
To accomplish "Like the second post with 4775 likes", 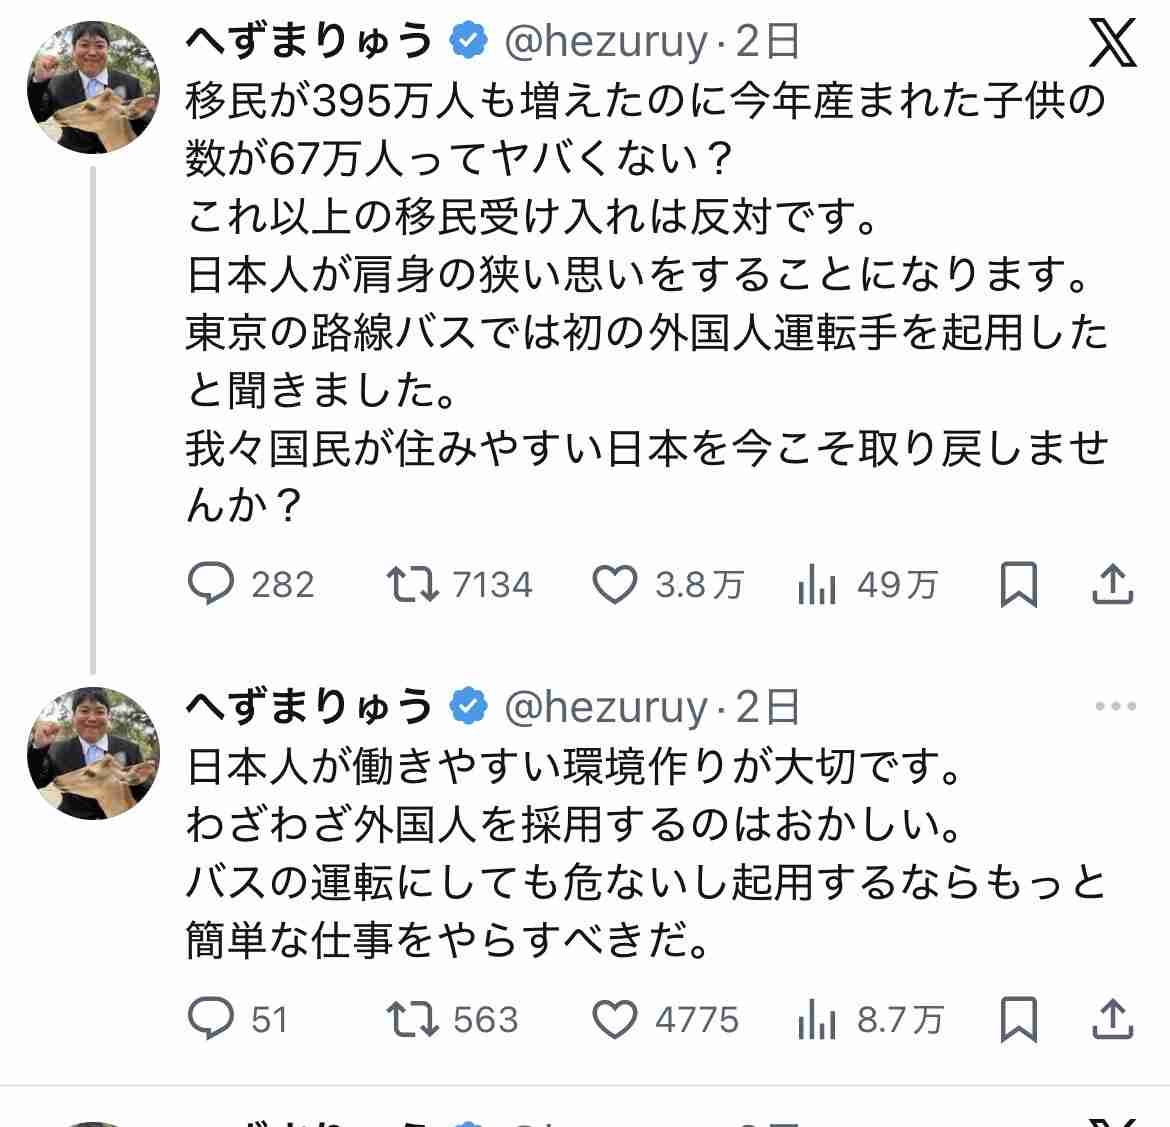I will 614,1019.
